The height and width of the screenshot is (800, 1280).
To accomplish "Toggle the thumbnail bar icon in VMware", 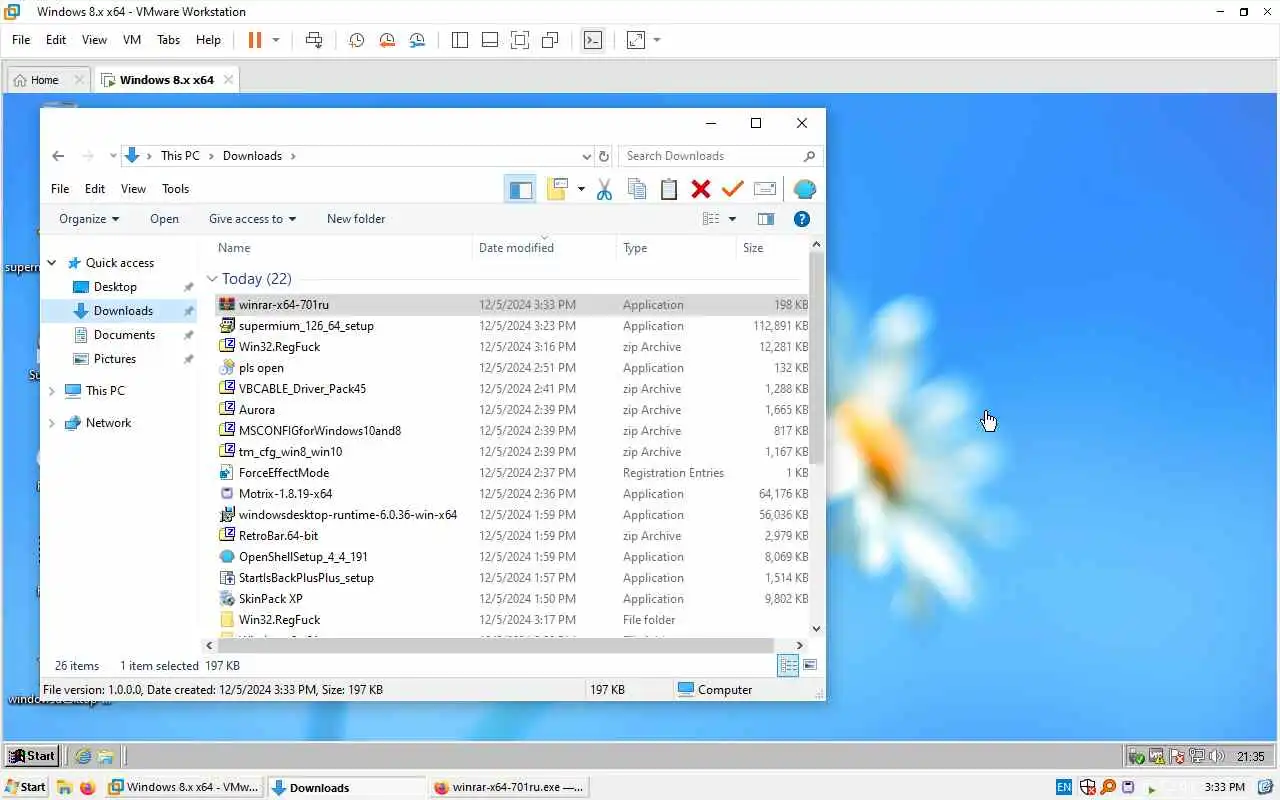I will coord(490,40).
